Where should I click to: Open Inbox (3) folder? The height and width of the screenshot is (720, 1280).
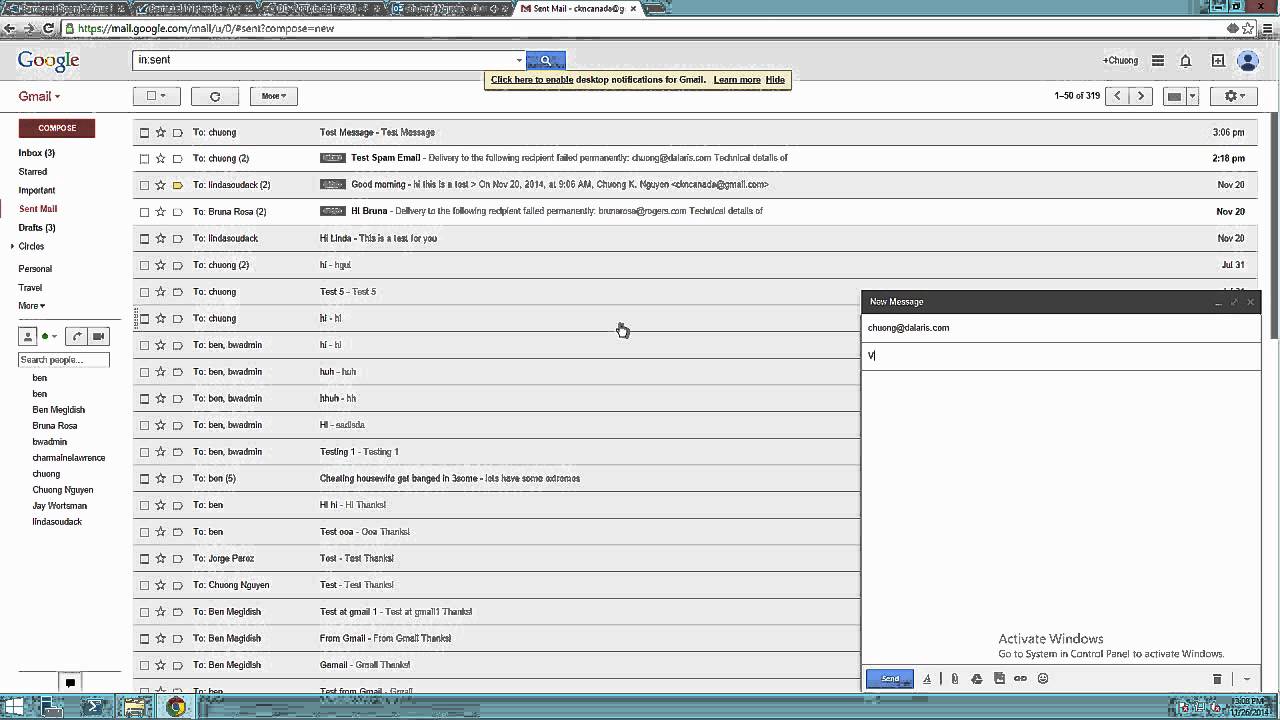[x=36, y=153]
